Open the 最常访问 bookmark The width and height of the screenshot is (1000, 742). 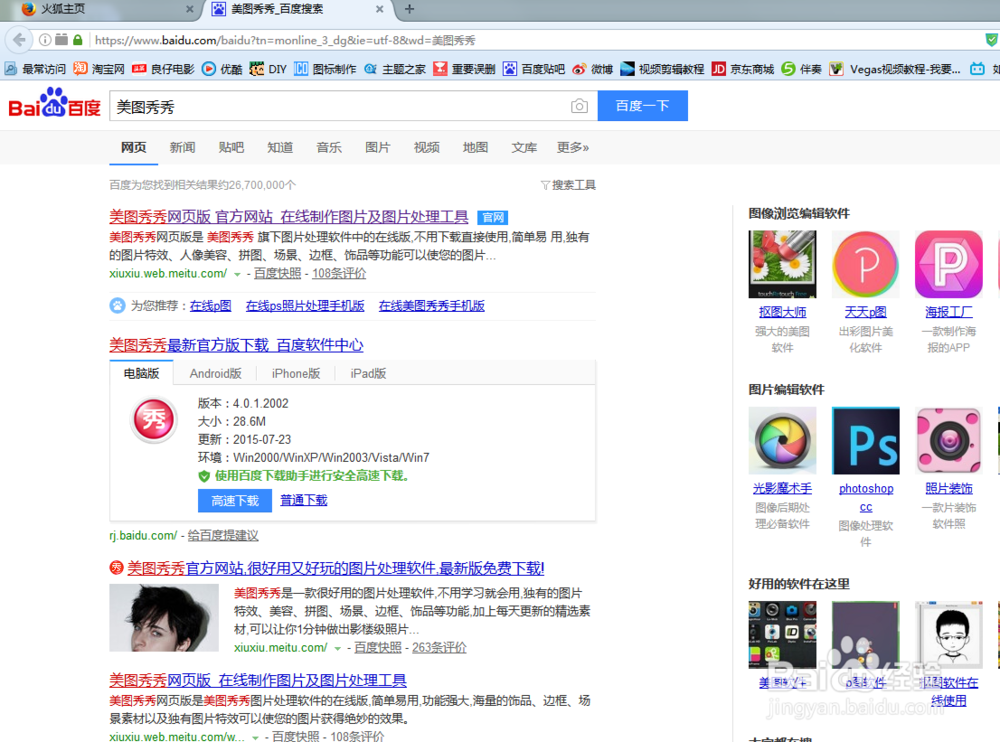pos(35,69)
